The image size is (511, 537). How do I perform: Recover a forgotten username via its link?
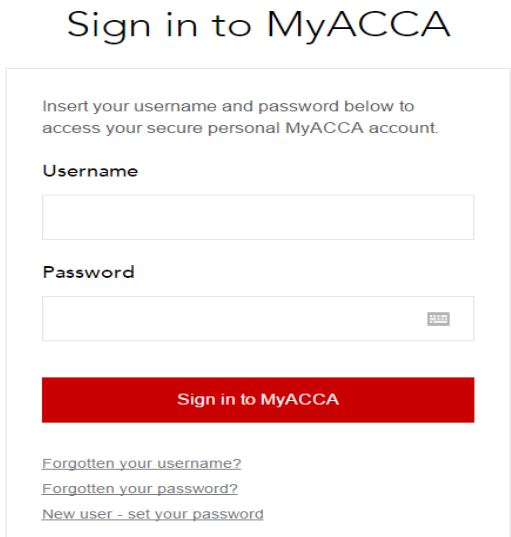pos(141,463)
